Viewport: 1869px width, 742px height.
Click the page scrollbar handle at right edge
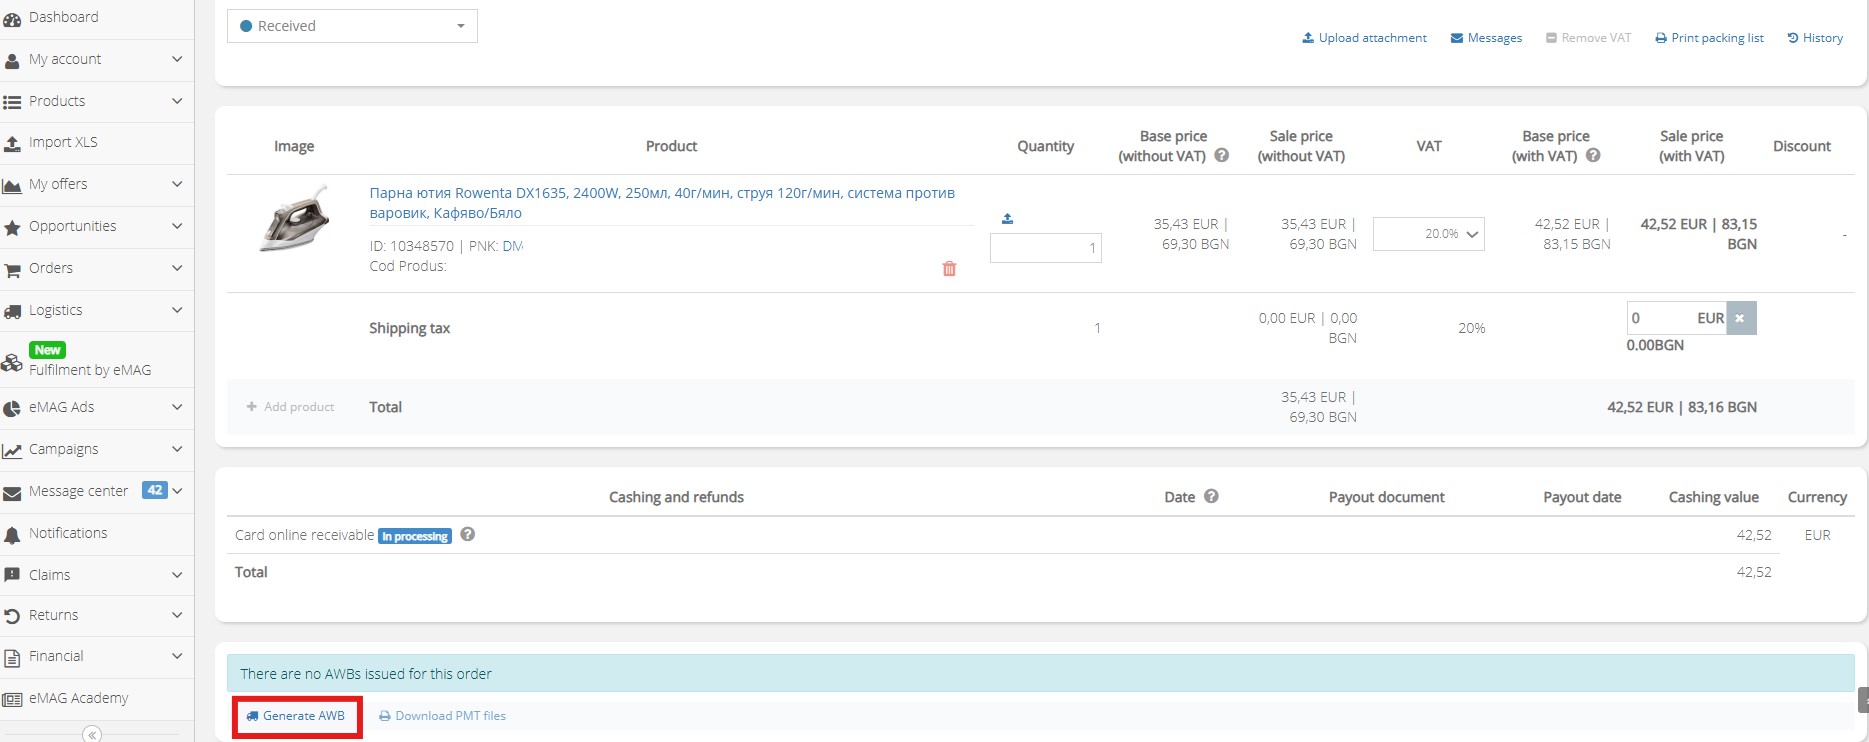click(1863, 700)
